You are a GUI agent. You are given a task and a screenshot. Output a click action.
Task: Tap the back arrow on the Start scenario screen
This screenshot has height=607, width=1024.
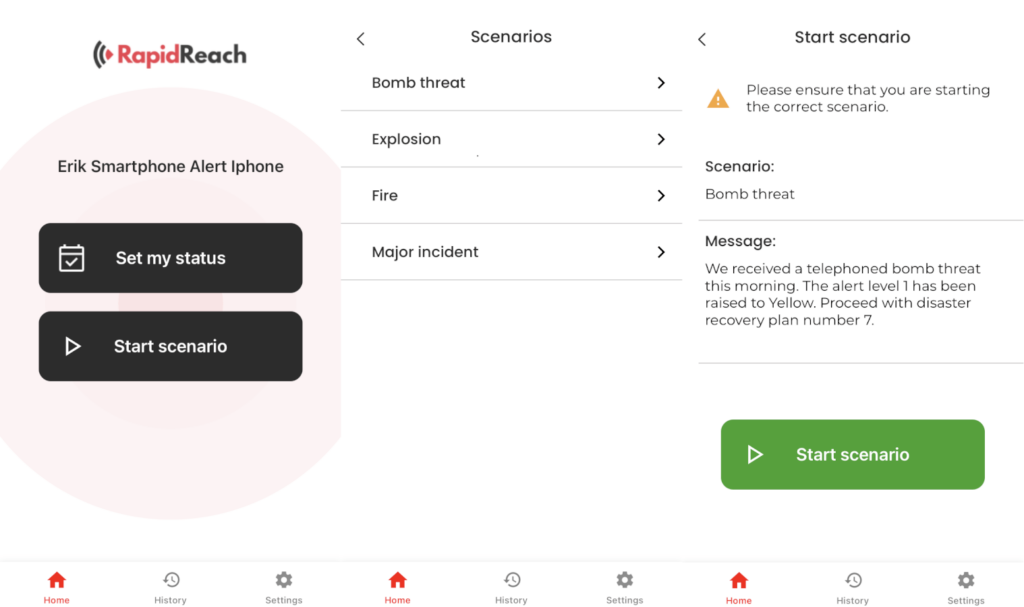[x=702, y=39]
